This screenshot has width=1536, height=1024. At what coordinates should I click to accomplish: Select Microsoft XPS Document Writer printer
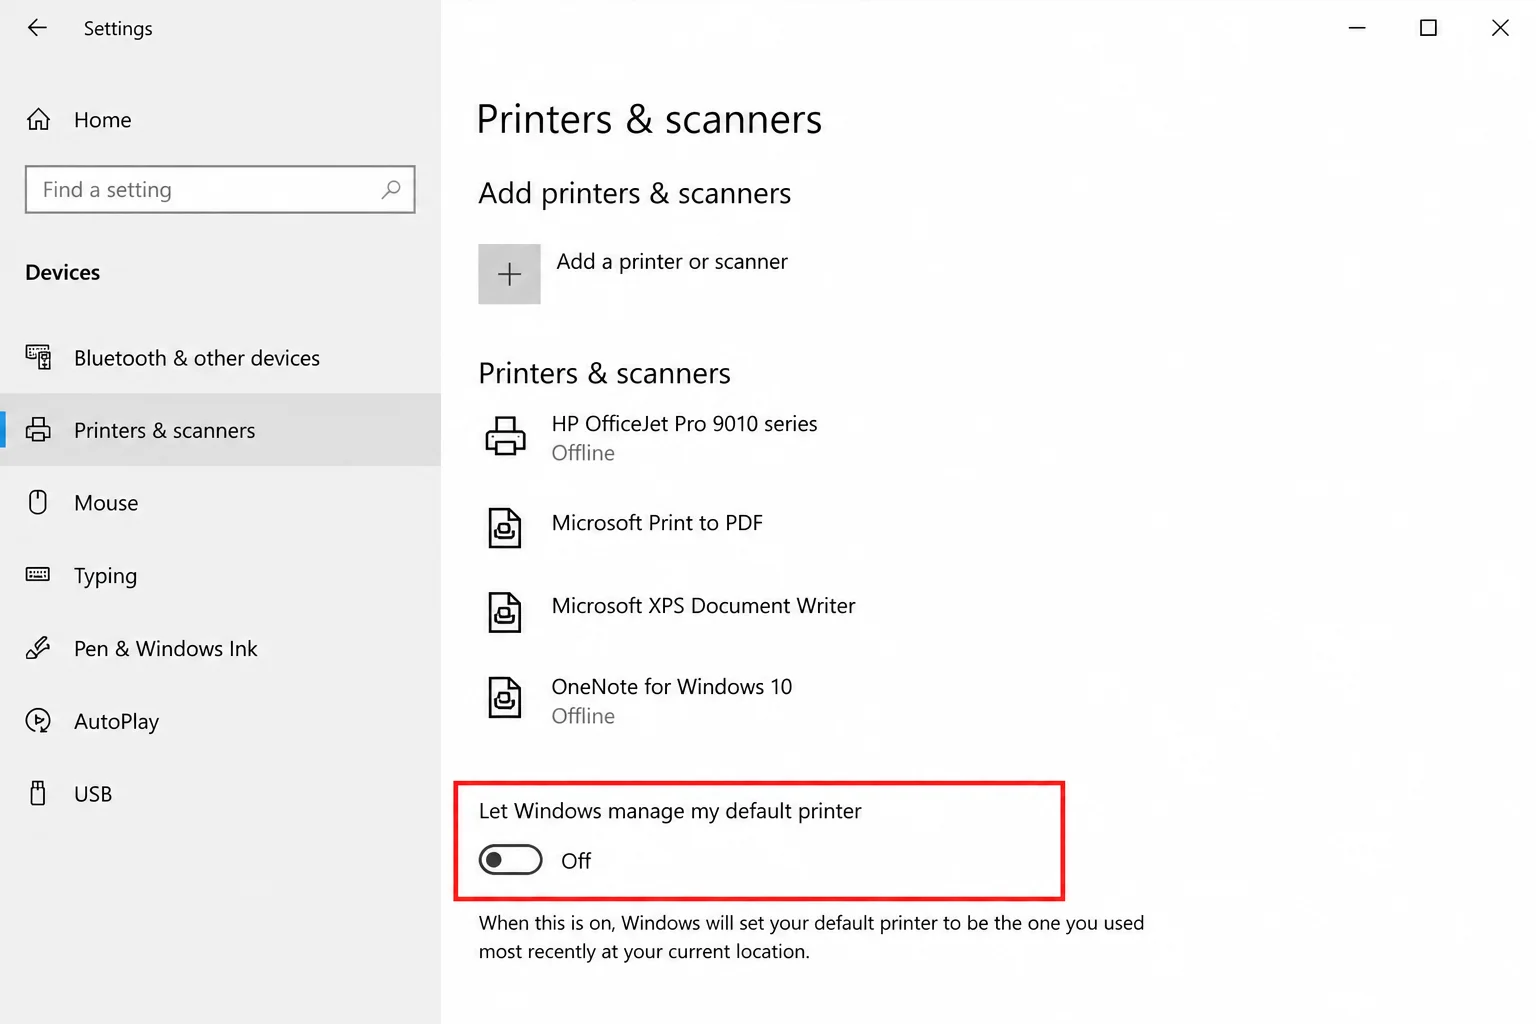703,606
